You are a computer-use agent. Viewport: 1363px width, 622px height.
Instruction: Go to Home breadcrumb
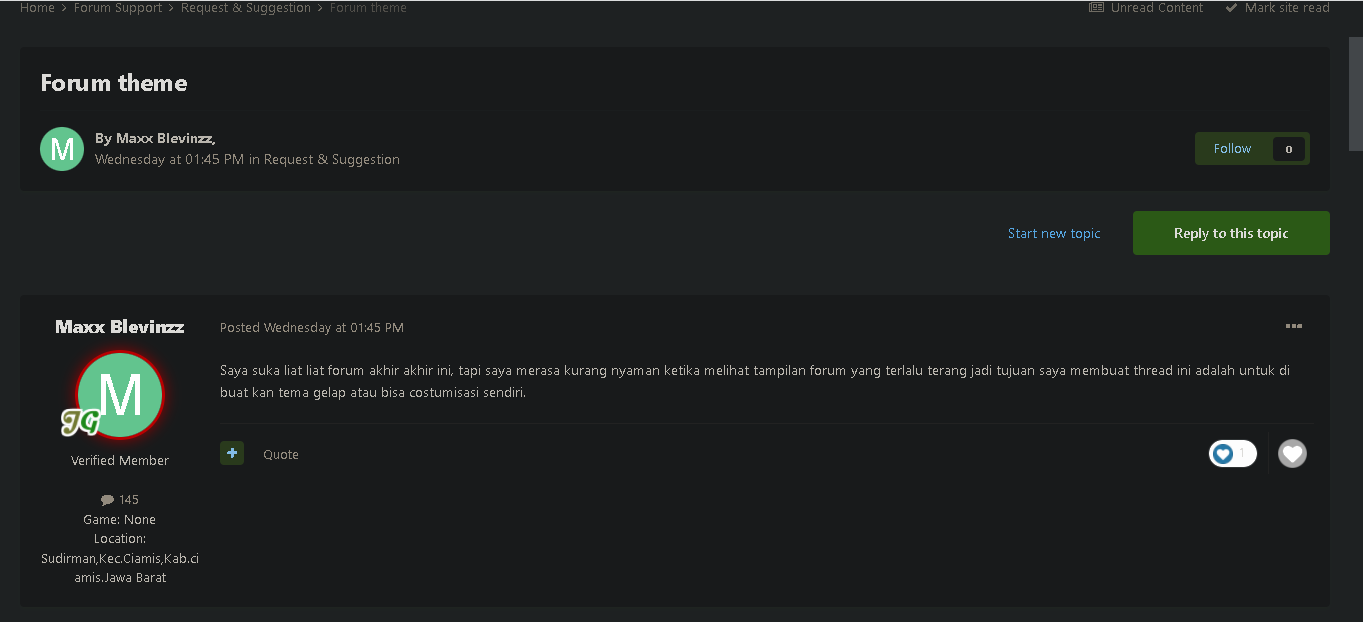37,7
